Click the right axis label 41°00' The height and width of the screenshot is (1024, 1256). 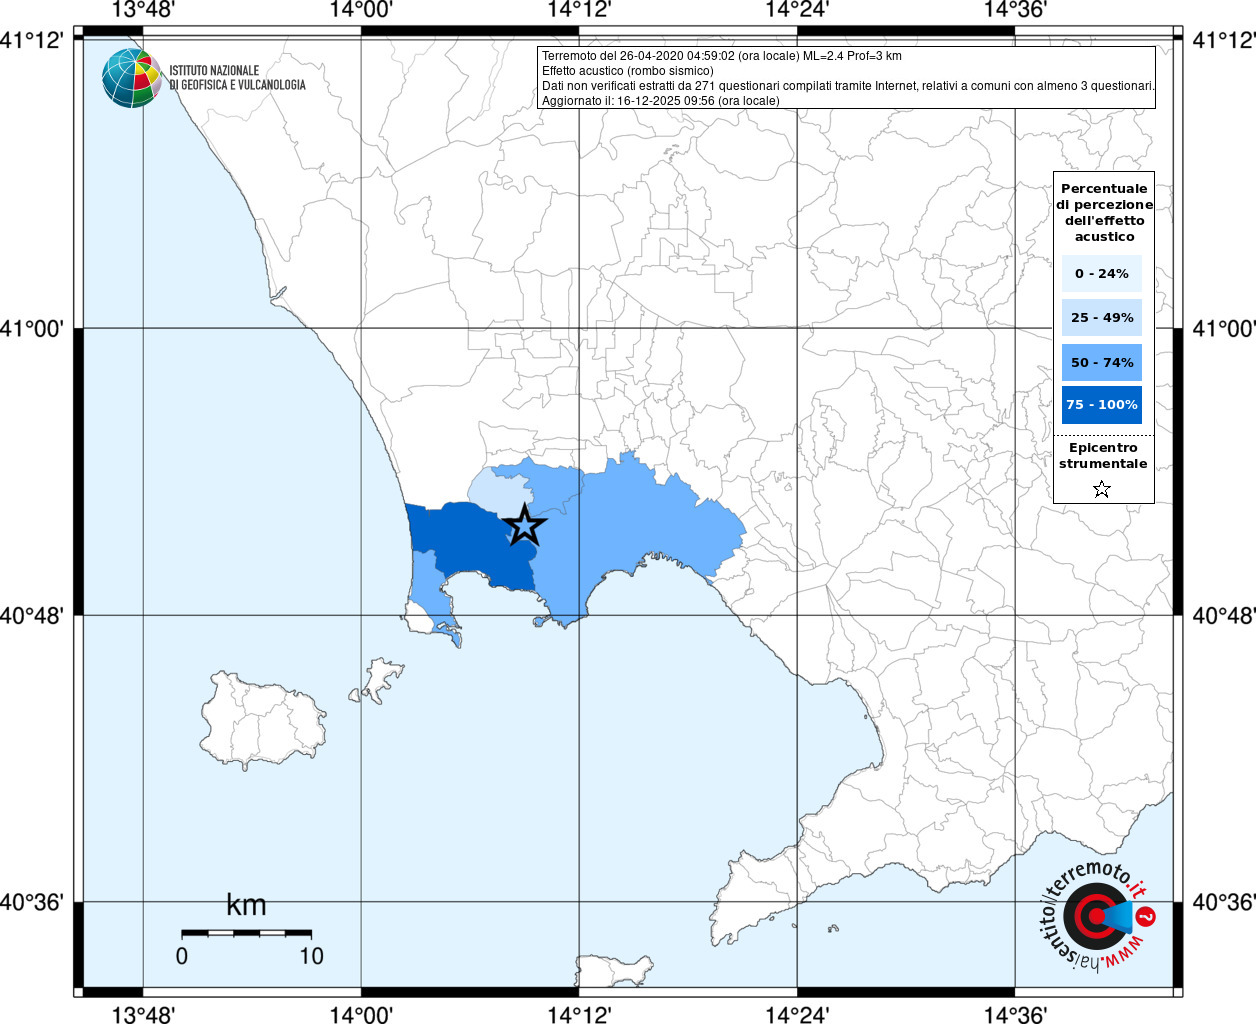1223,328
